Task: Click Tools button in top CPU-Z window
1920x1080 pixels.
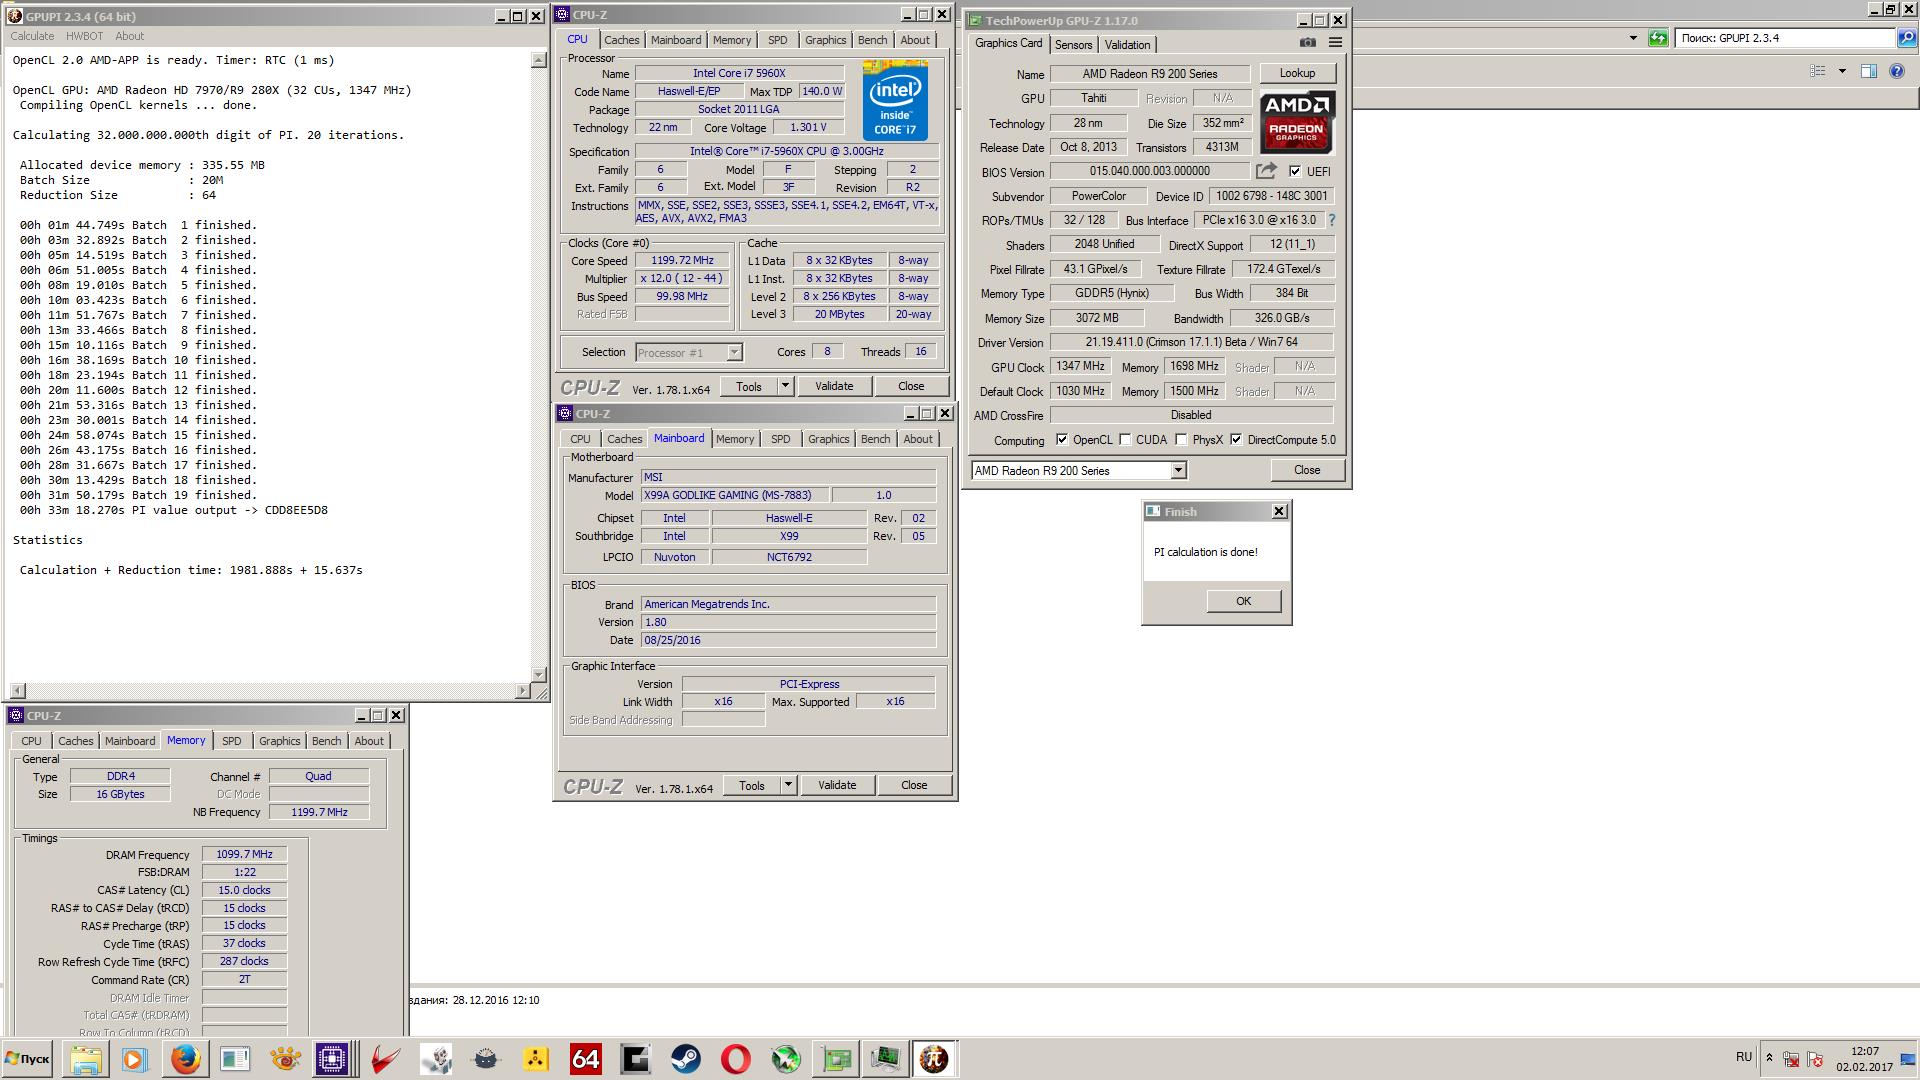Action: pos(749,386)
